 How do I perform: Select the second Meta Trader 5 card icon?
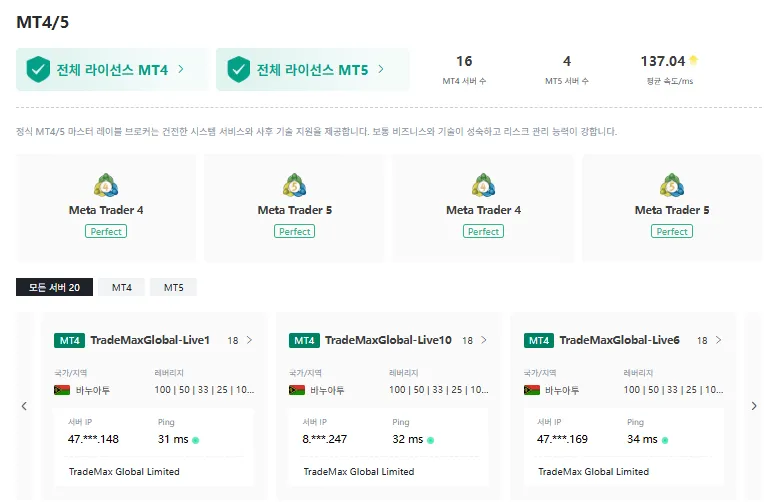pyautogui.click(x=672, y=186)
